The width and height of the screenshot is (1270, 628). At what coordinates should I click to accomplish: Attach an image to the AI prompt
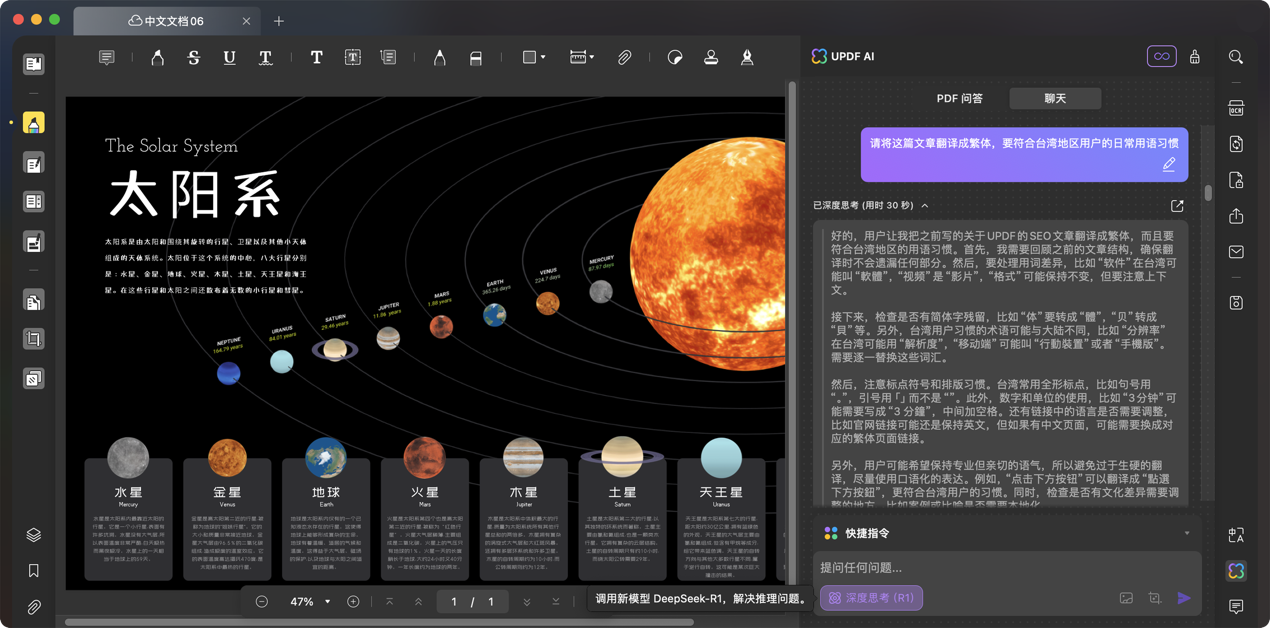[1126, 598]
